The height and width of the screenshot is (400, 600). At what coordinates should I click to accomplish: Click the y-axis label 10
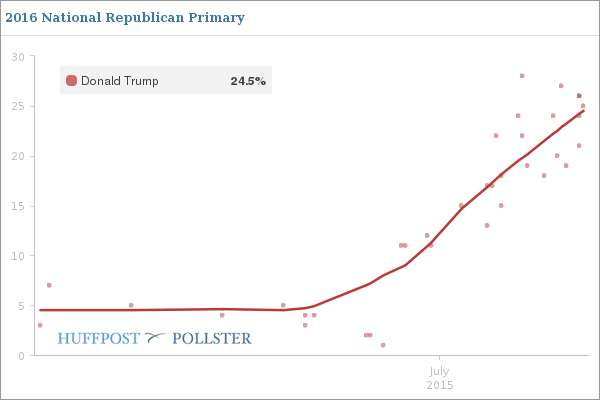click(17, 256)
